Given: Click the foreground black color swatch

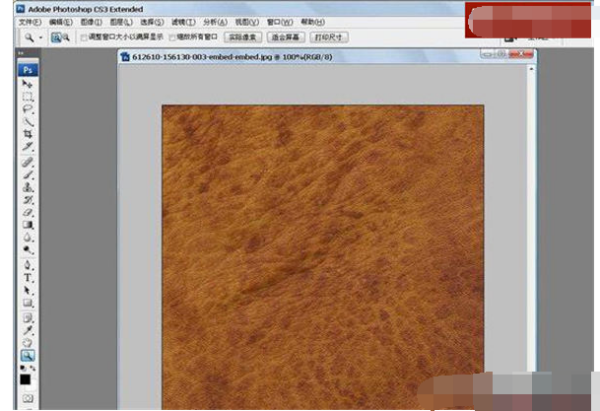Looking at the screenshot, I should pyautogui.click(x=25, y=379).
